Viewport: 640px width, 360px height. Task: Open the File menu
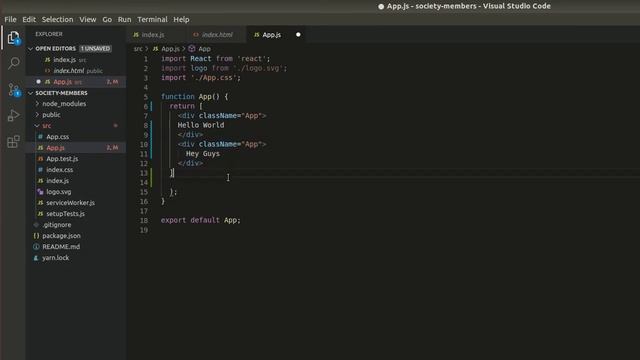tap(11, 20)
